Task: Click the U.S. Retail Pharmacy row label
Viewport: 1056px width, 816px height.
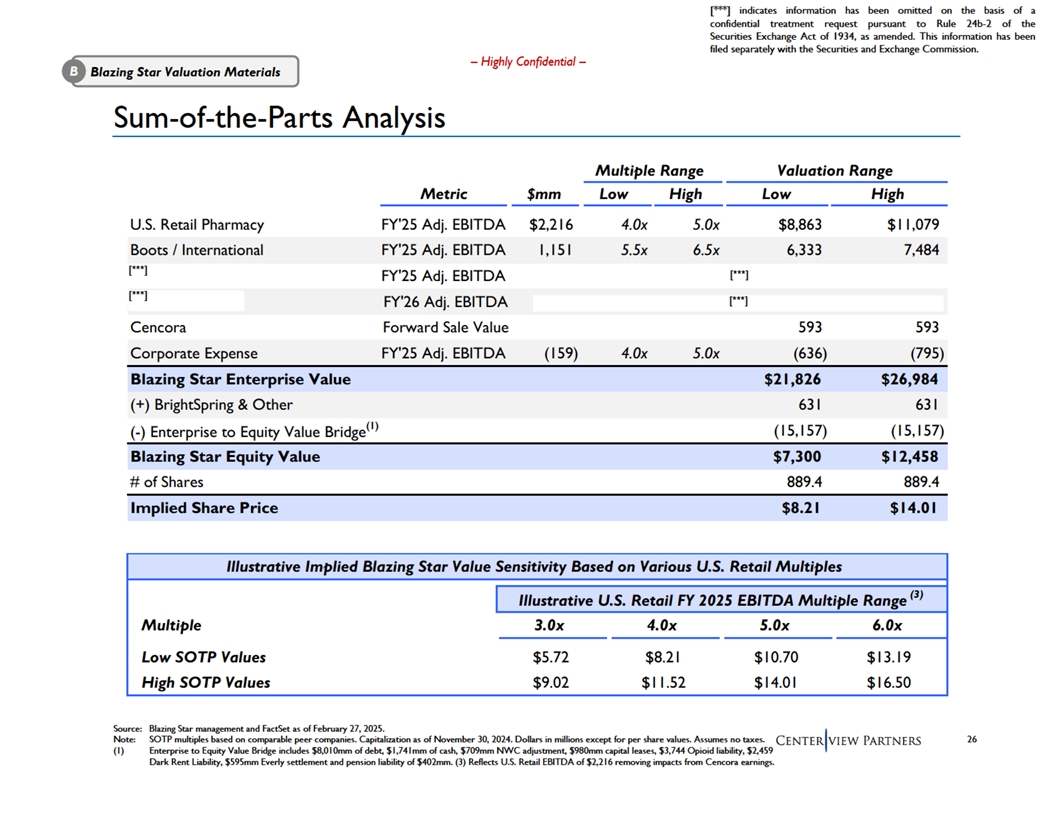Action: click(x=197, y=225)
